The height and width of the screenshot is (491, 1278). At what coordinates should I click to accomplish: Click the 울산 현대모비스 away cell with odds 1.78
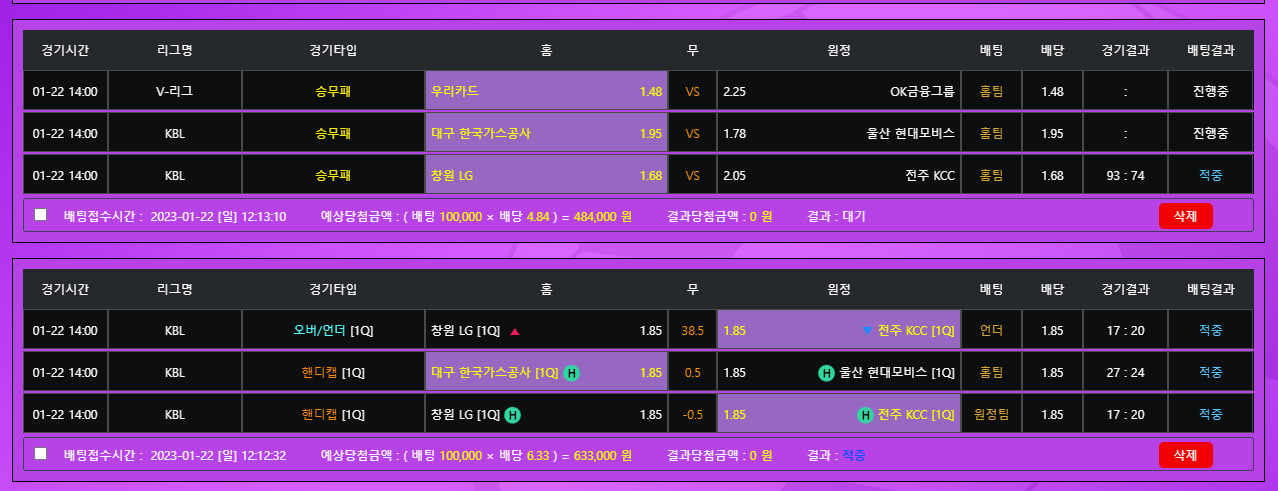pos(838,133)
